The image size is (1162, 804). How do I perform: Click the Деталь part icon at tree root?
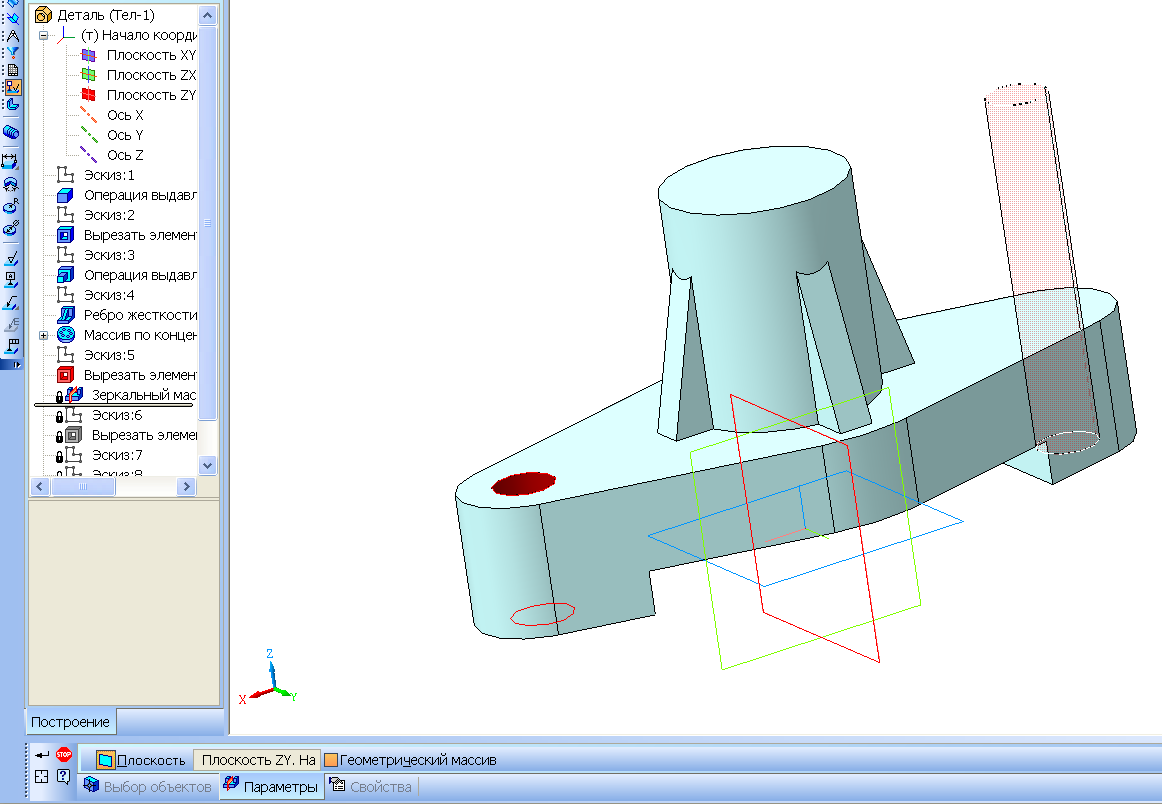44,15
